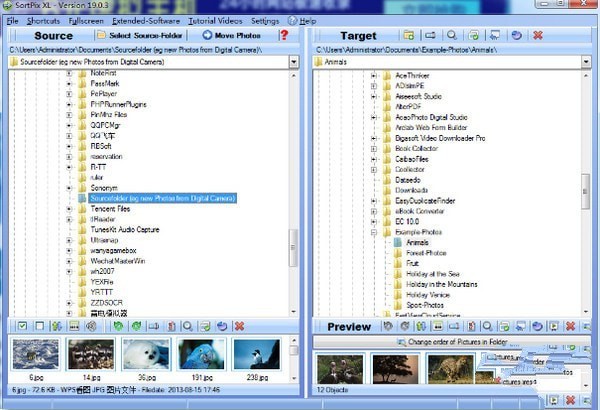The width and height of the screenshot is (600, 410).
Task: Click the Move Photos button
Action: [232, 35]
